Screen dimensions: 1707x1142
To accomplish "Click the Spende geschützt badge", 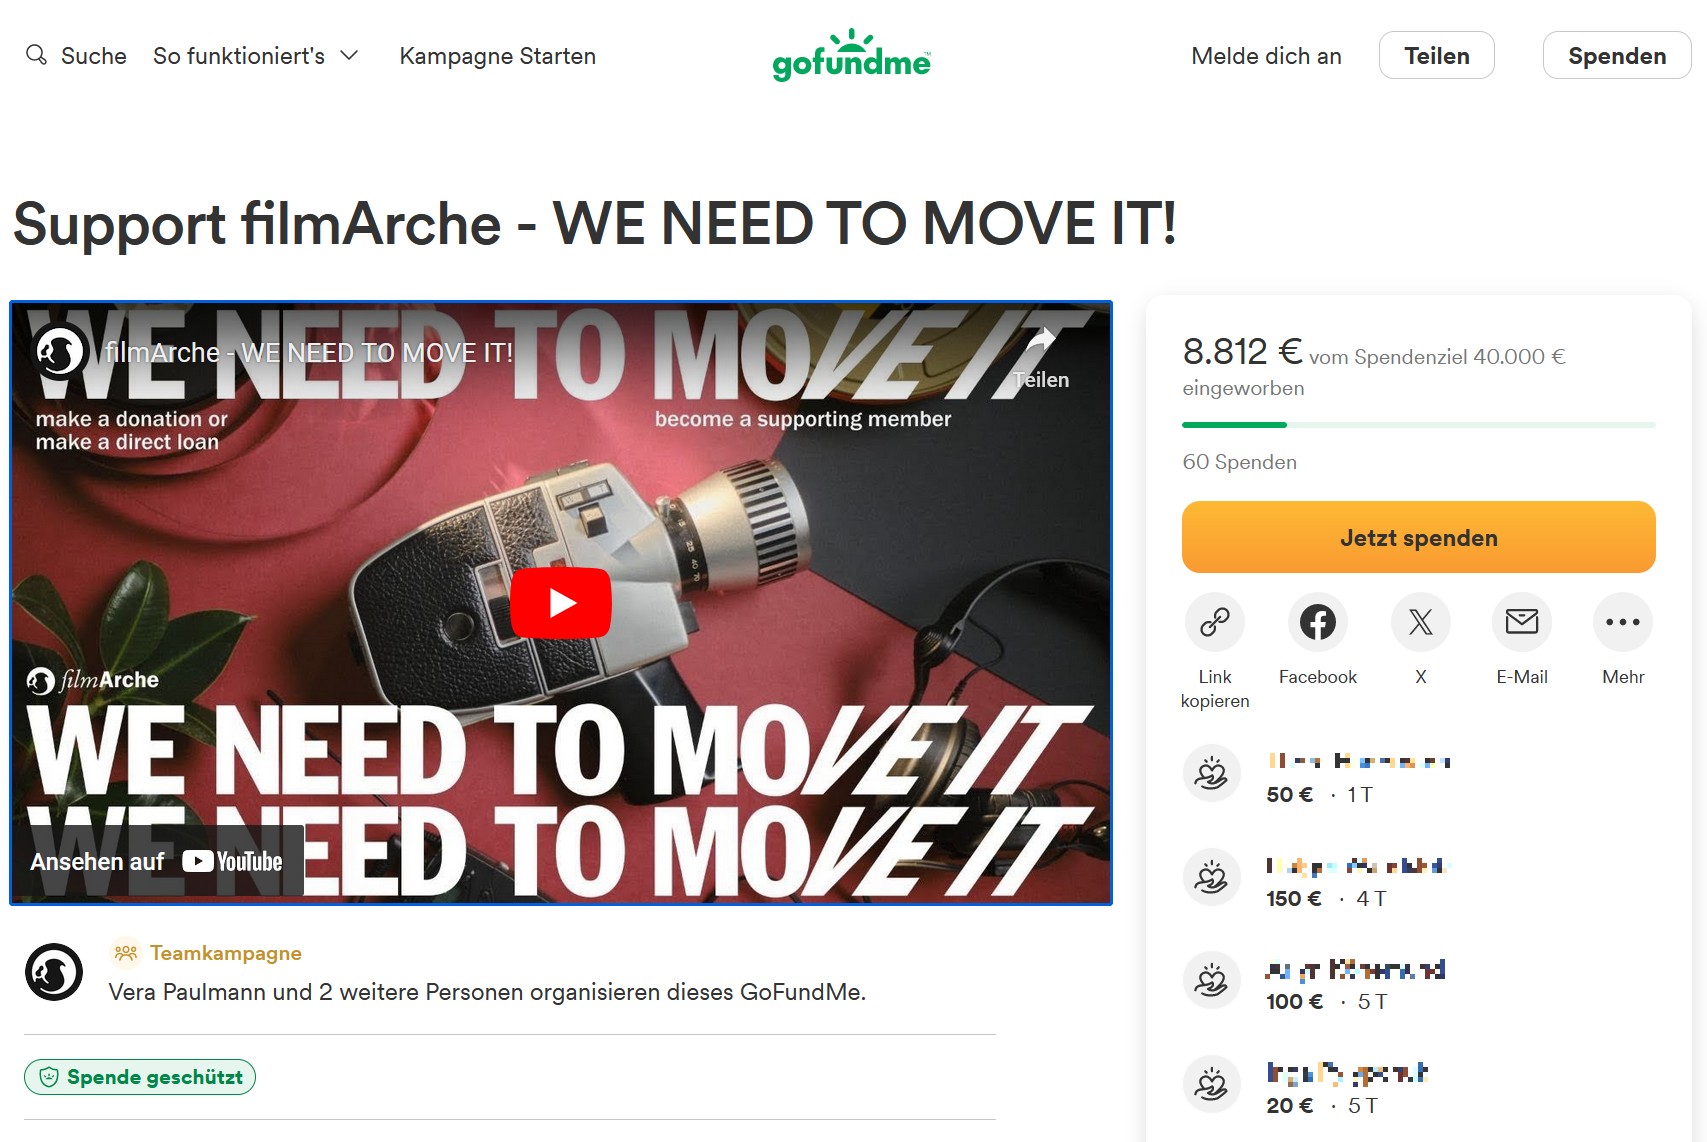I will [x=140, y=1077].
